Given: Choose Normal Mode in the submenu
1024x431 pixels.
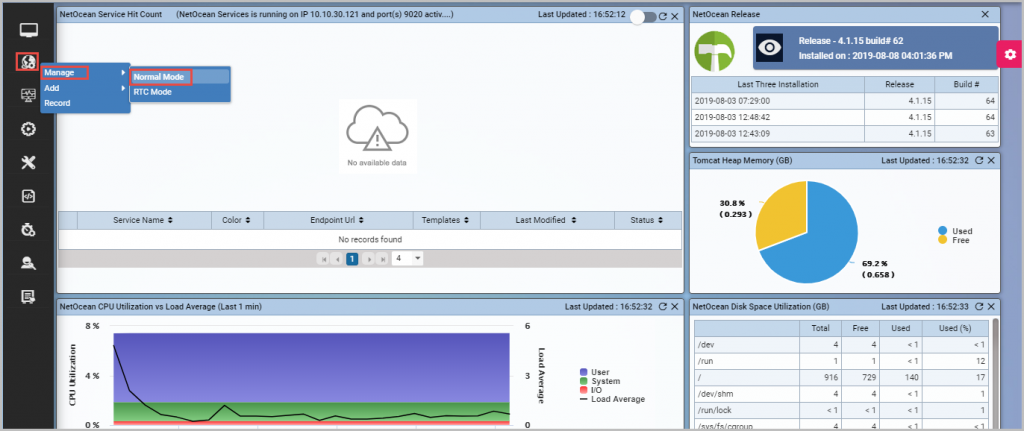Looking at the screenshot, I should [x=180, y=76].
